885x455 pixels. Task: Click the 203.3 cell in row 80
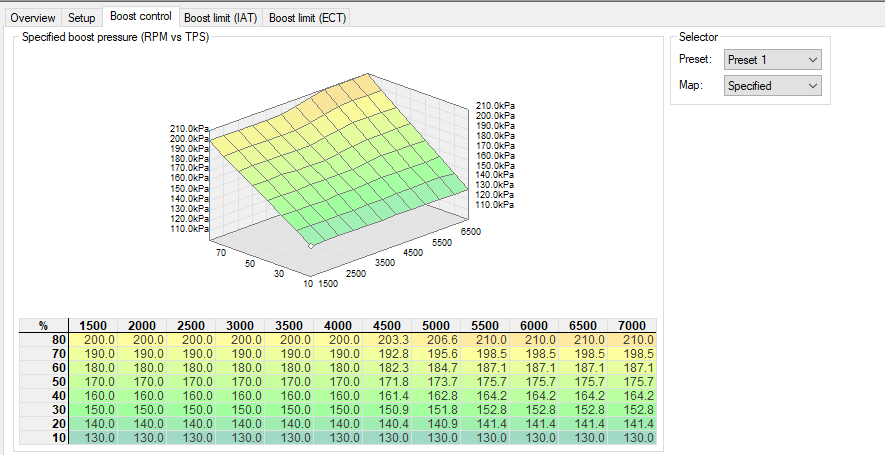(387, 340)
